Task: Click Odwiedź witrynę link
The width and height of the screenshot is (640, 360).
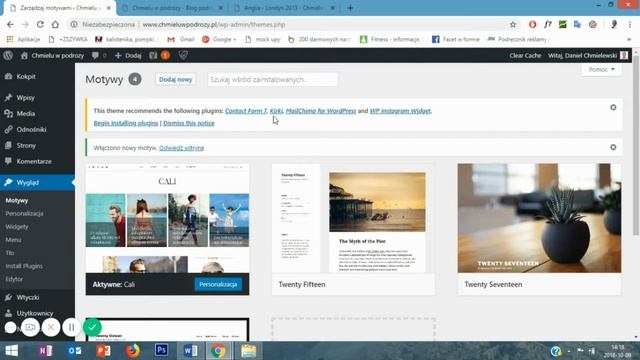Action: point(181,148)
